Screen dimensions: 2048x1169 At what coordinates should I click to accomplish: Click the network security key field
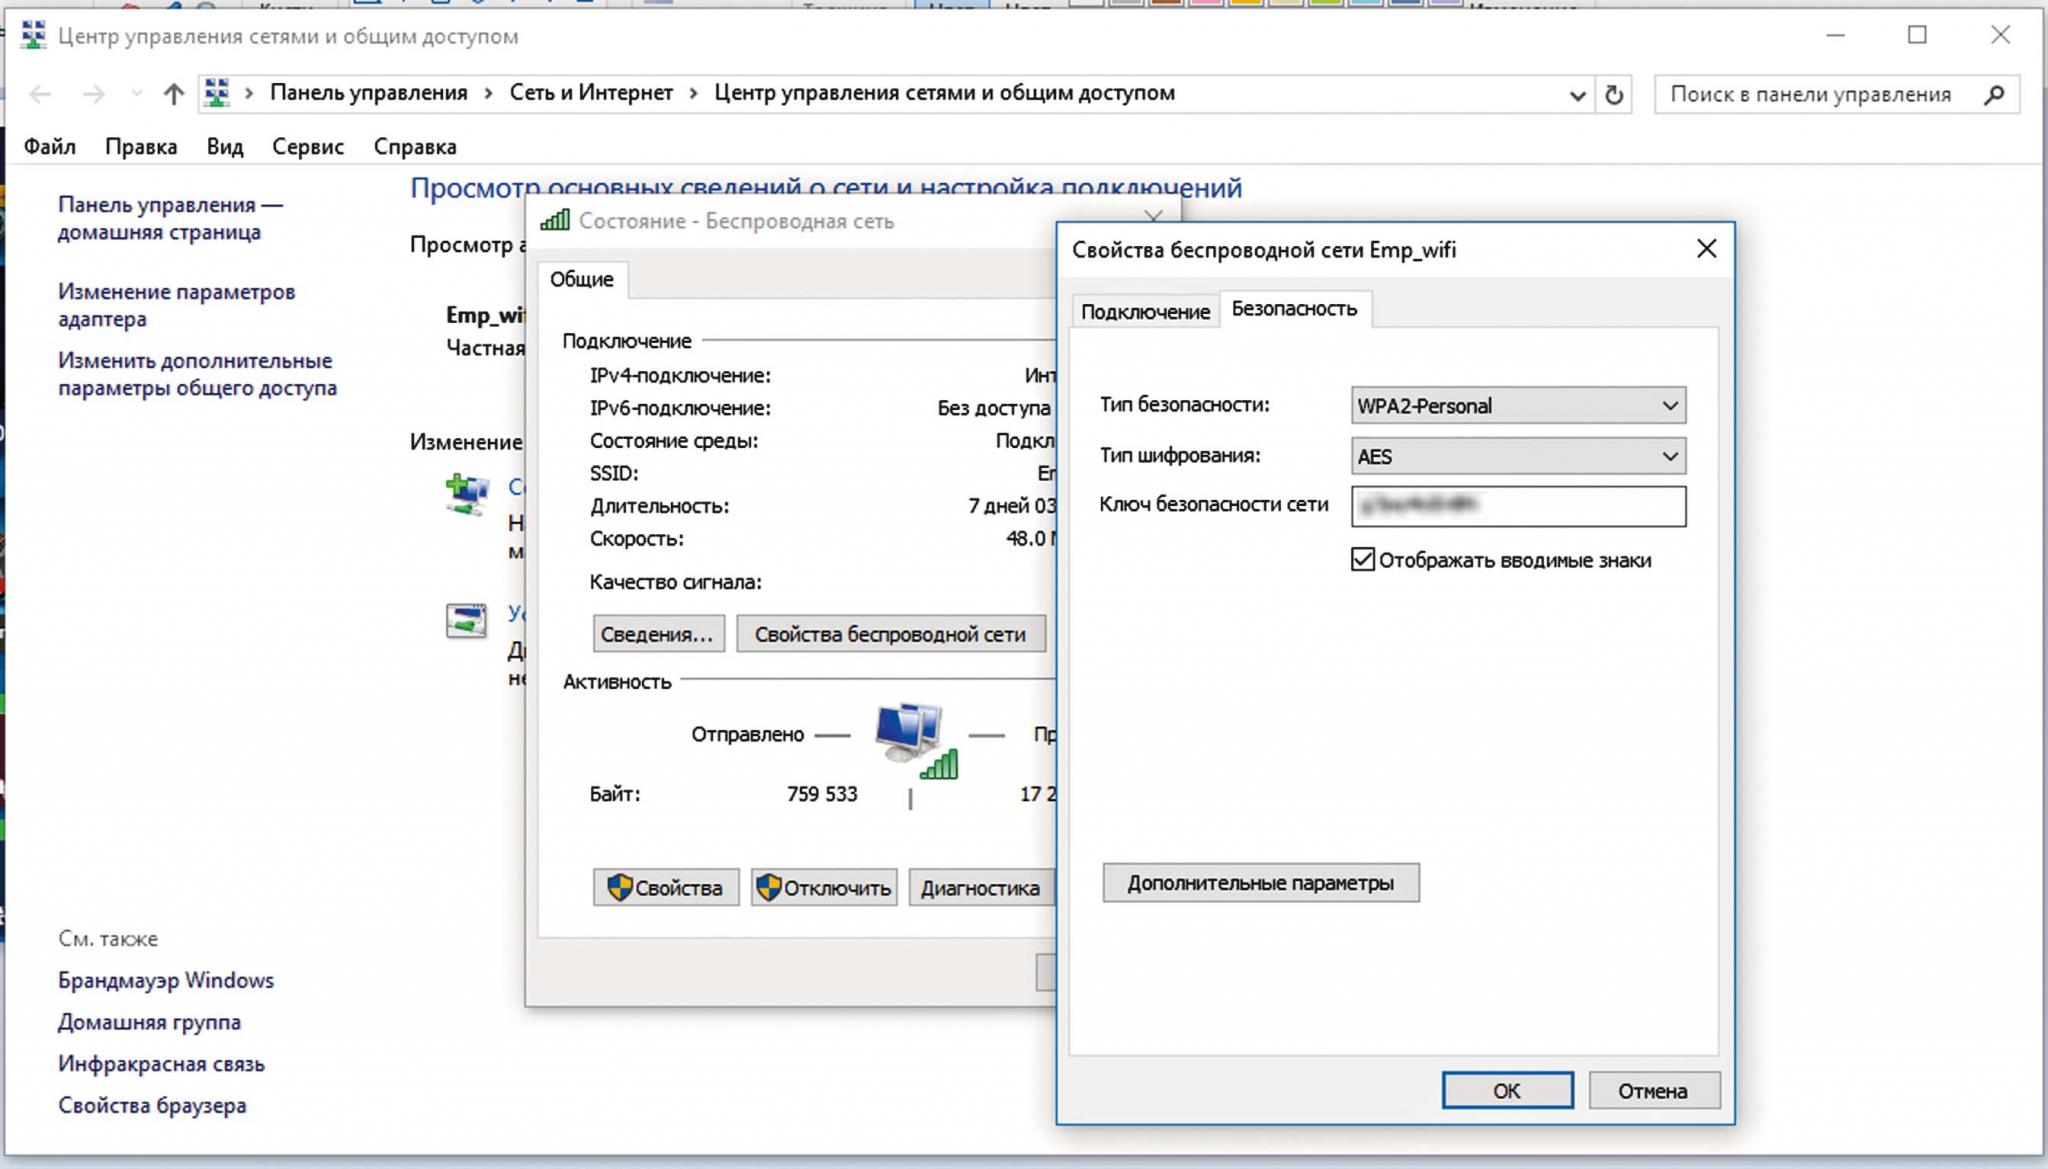pyautogui.click(x=1517, y=506)
